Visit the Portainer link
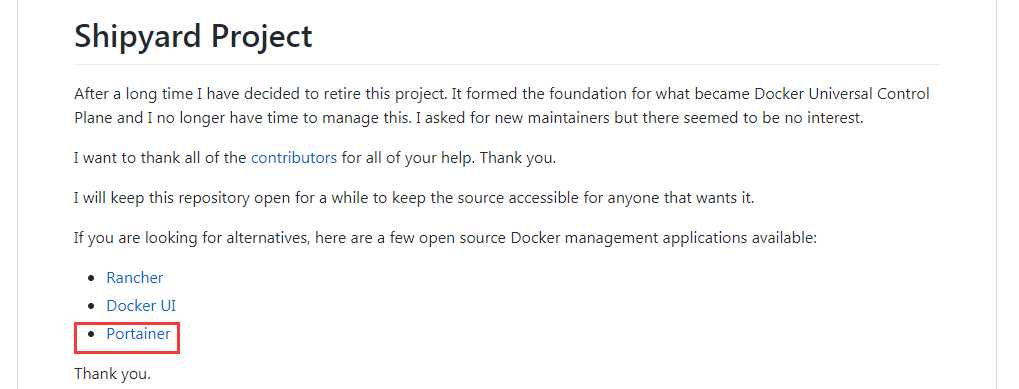Viewport: 1019px width, 389px height. [x=138, y=334]
